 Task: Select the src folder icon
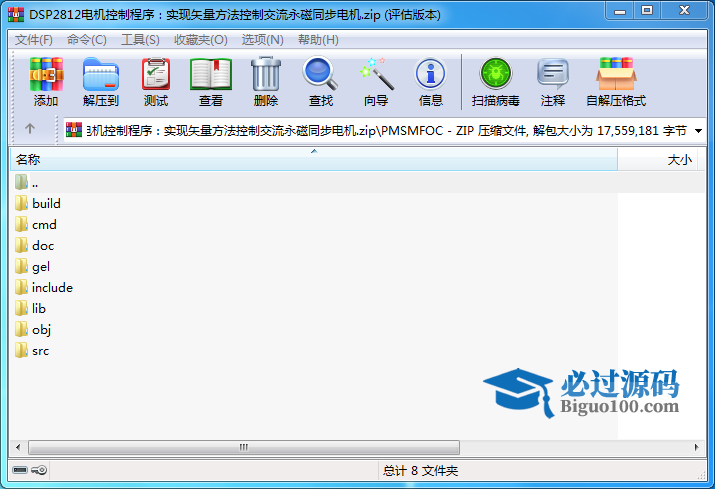[x=21, y=350]
